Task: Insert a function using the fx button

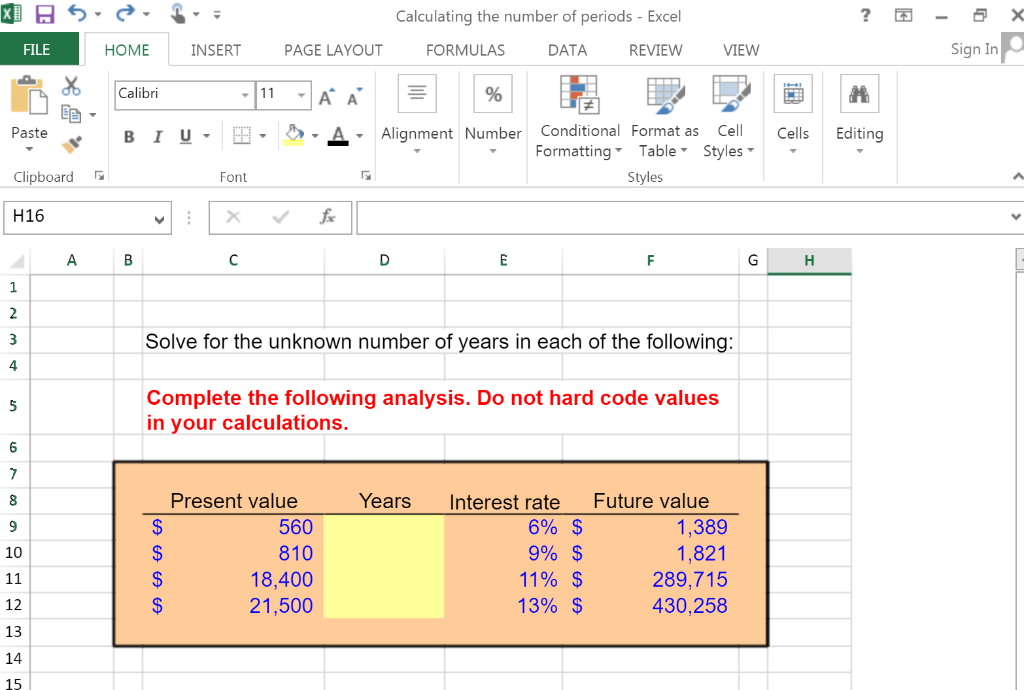Action: [x=329, y=216]
